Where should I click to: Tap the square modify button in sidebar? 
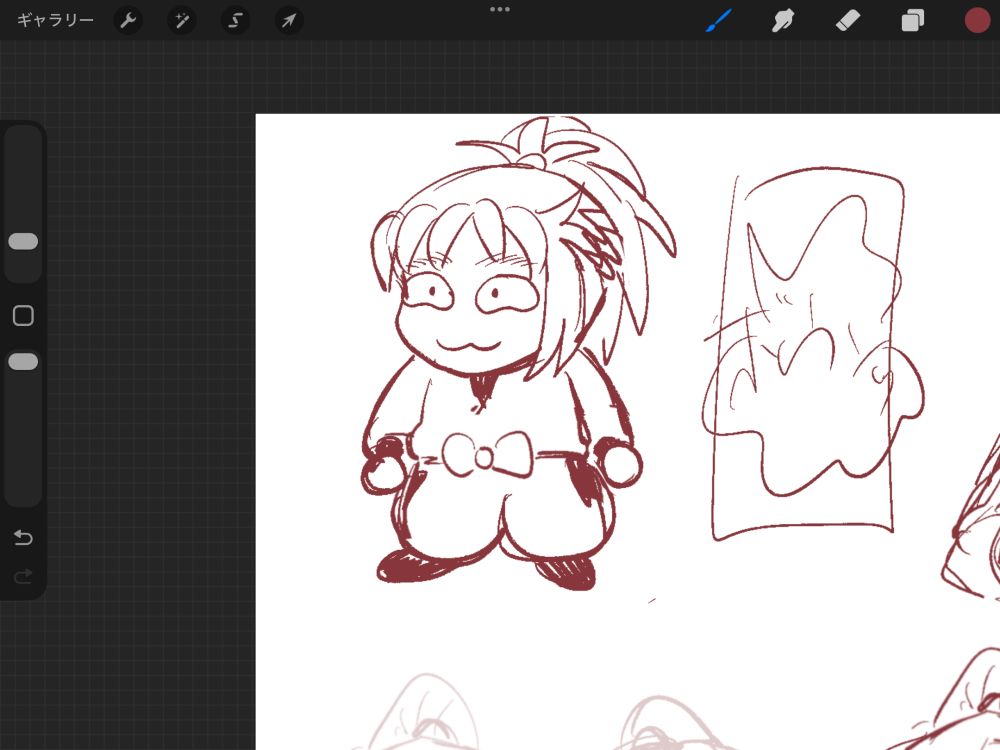pyautogui.click(x=24, y=316)
